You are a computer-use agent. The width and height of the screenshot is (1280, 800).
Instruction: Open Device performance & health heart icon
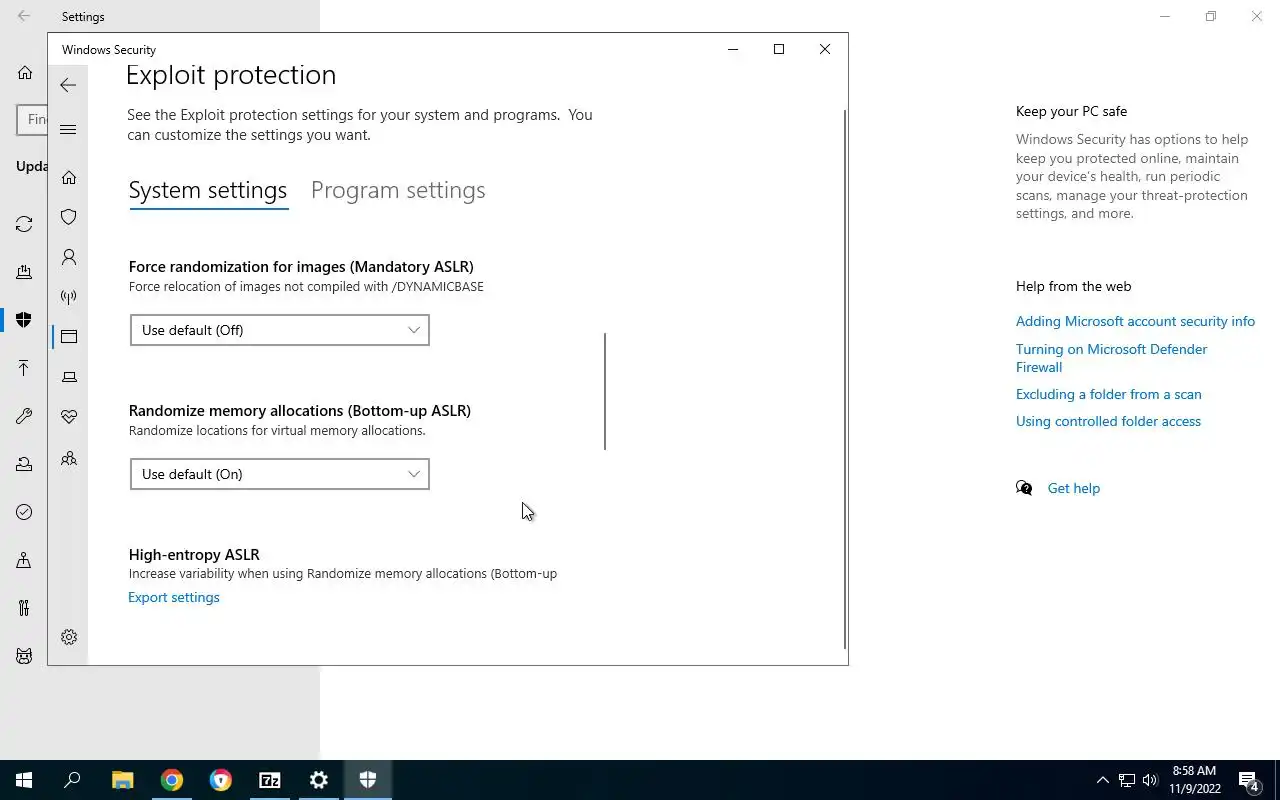point(69,417)
